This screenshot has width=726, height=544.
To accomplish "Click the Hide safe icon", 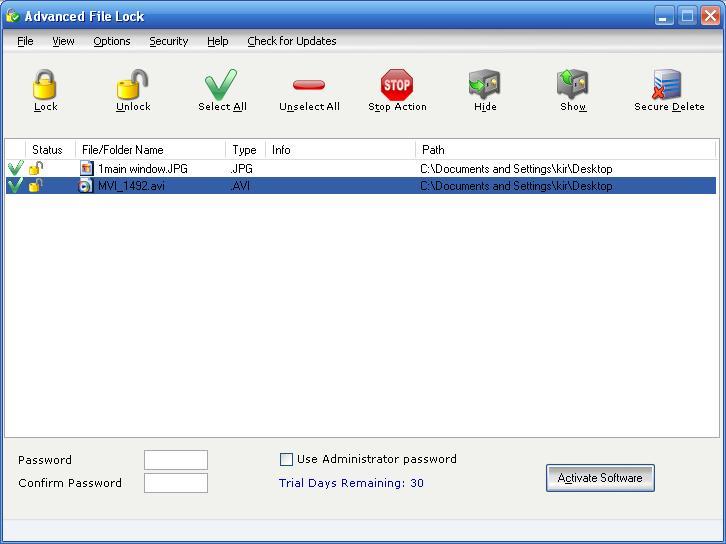I will pos(484,84).
